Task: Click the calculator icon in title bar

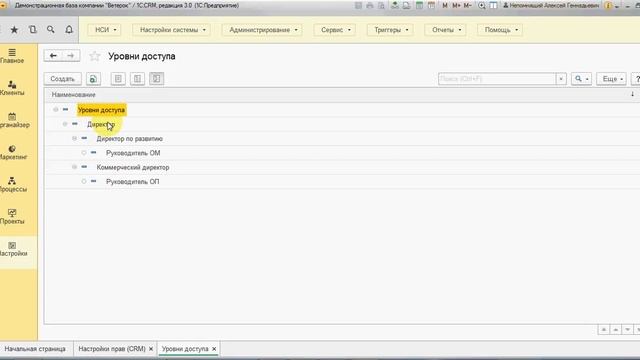Action: (x=419, y=6)
